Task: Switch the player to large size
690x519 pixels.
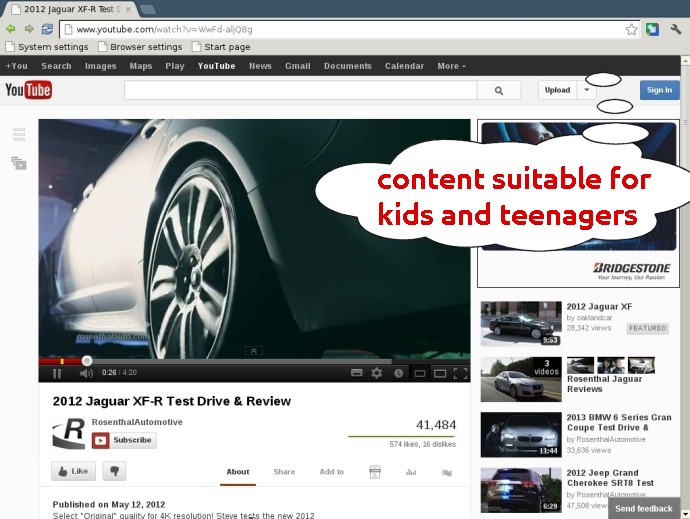Action: [x=440, y=373]
